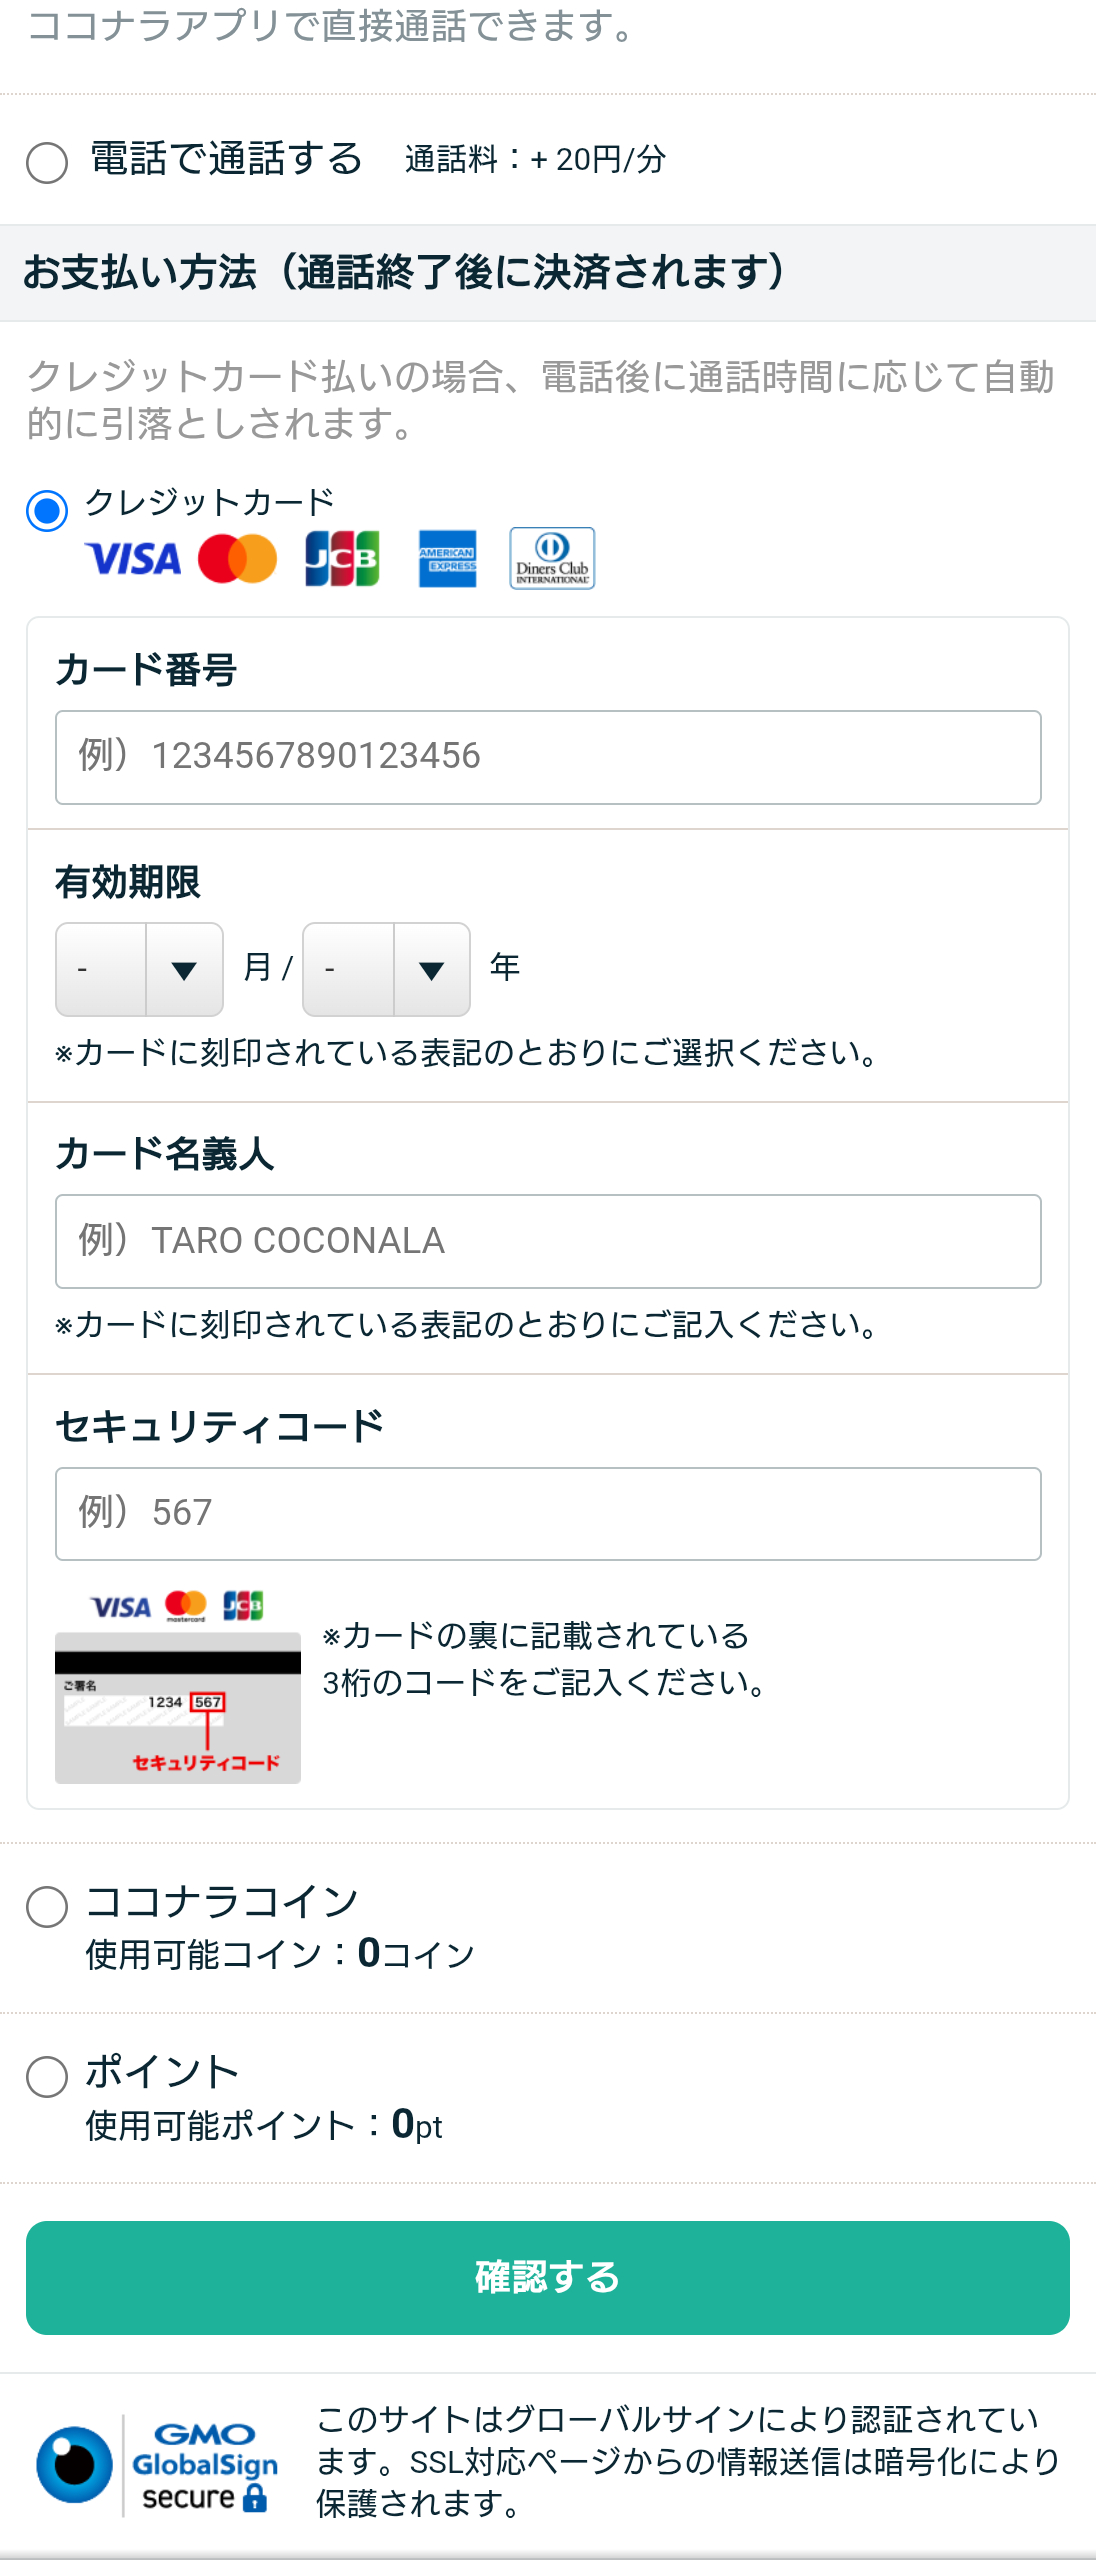Click the カード番号 input field

click(x=548, y=757)
